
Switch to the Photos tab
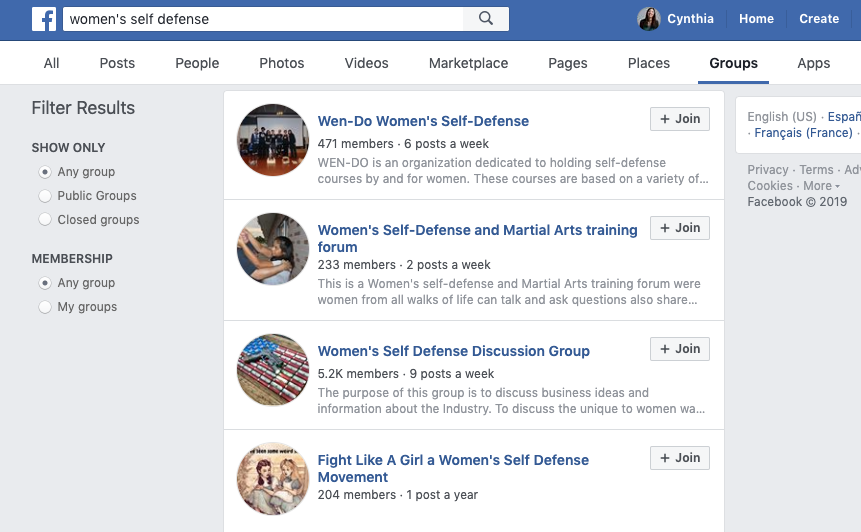tap(282, 63)
